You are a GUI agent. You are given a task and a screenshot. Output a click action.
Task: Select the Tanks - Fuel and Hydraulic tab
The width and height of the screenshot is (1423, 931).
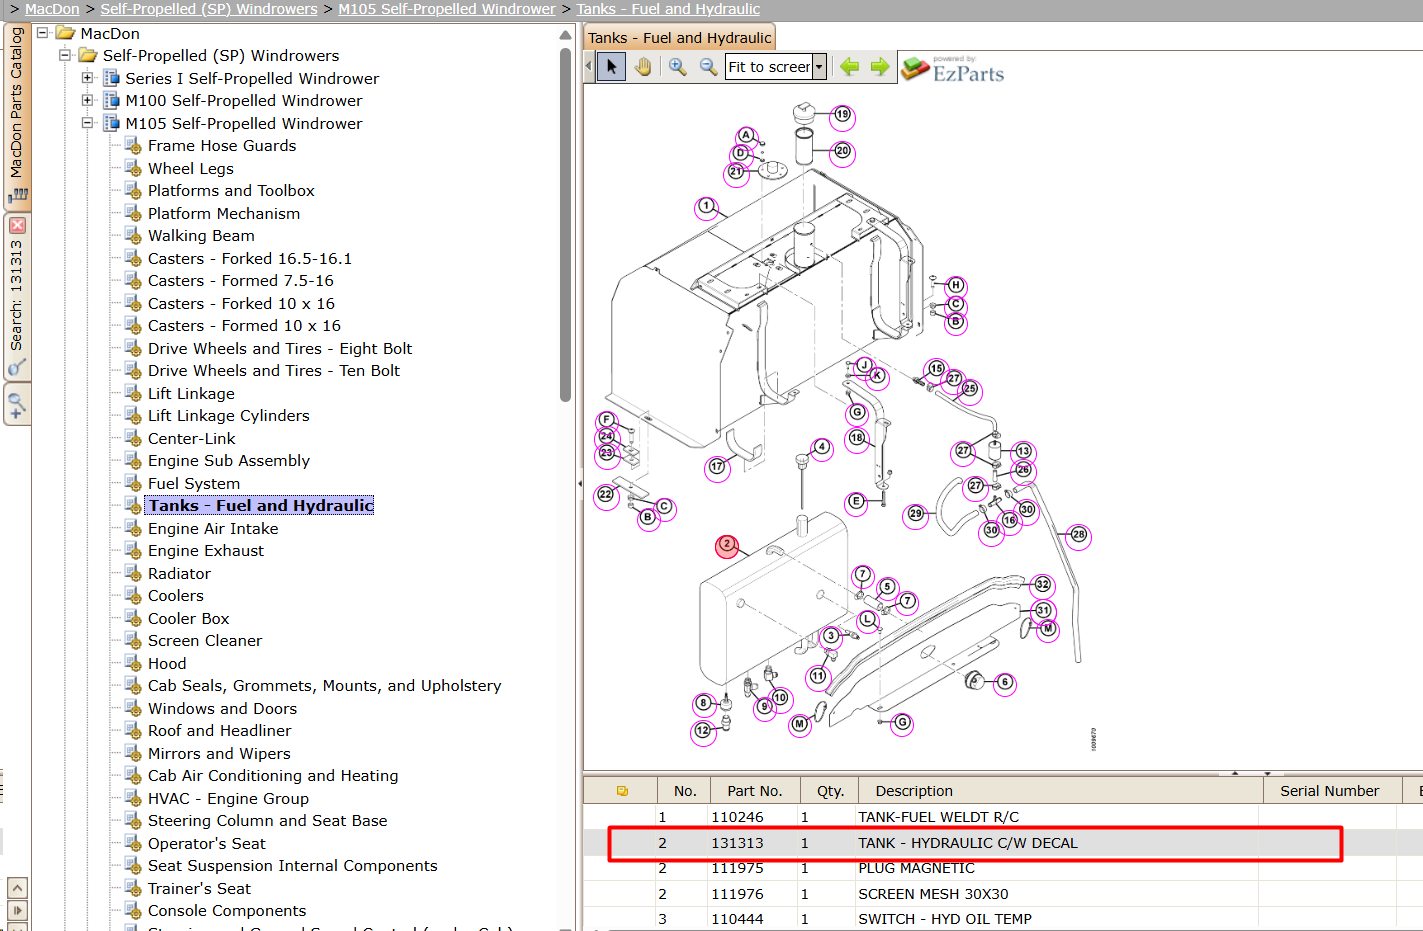[x=679, y=38]
